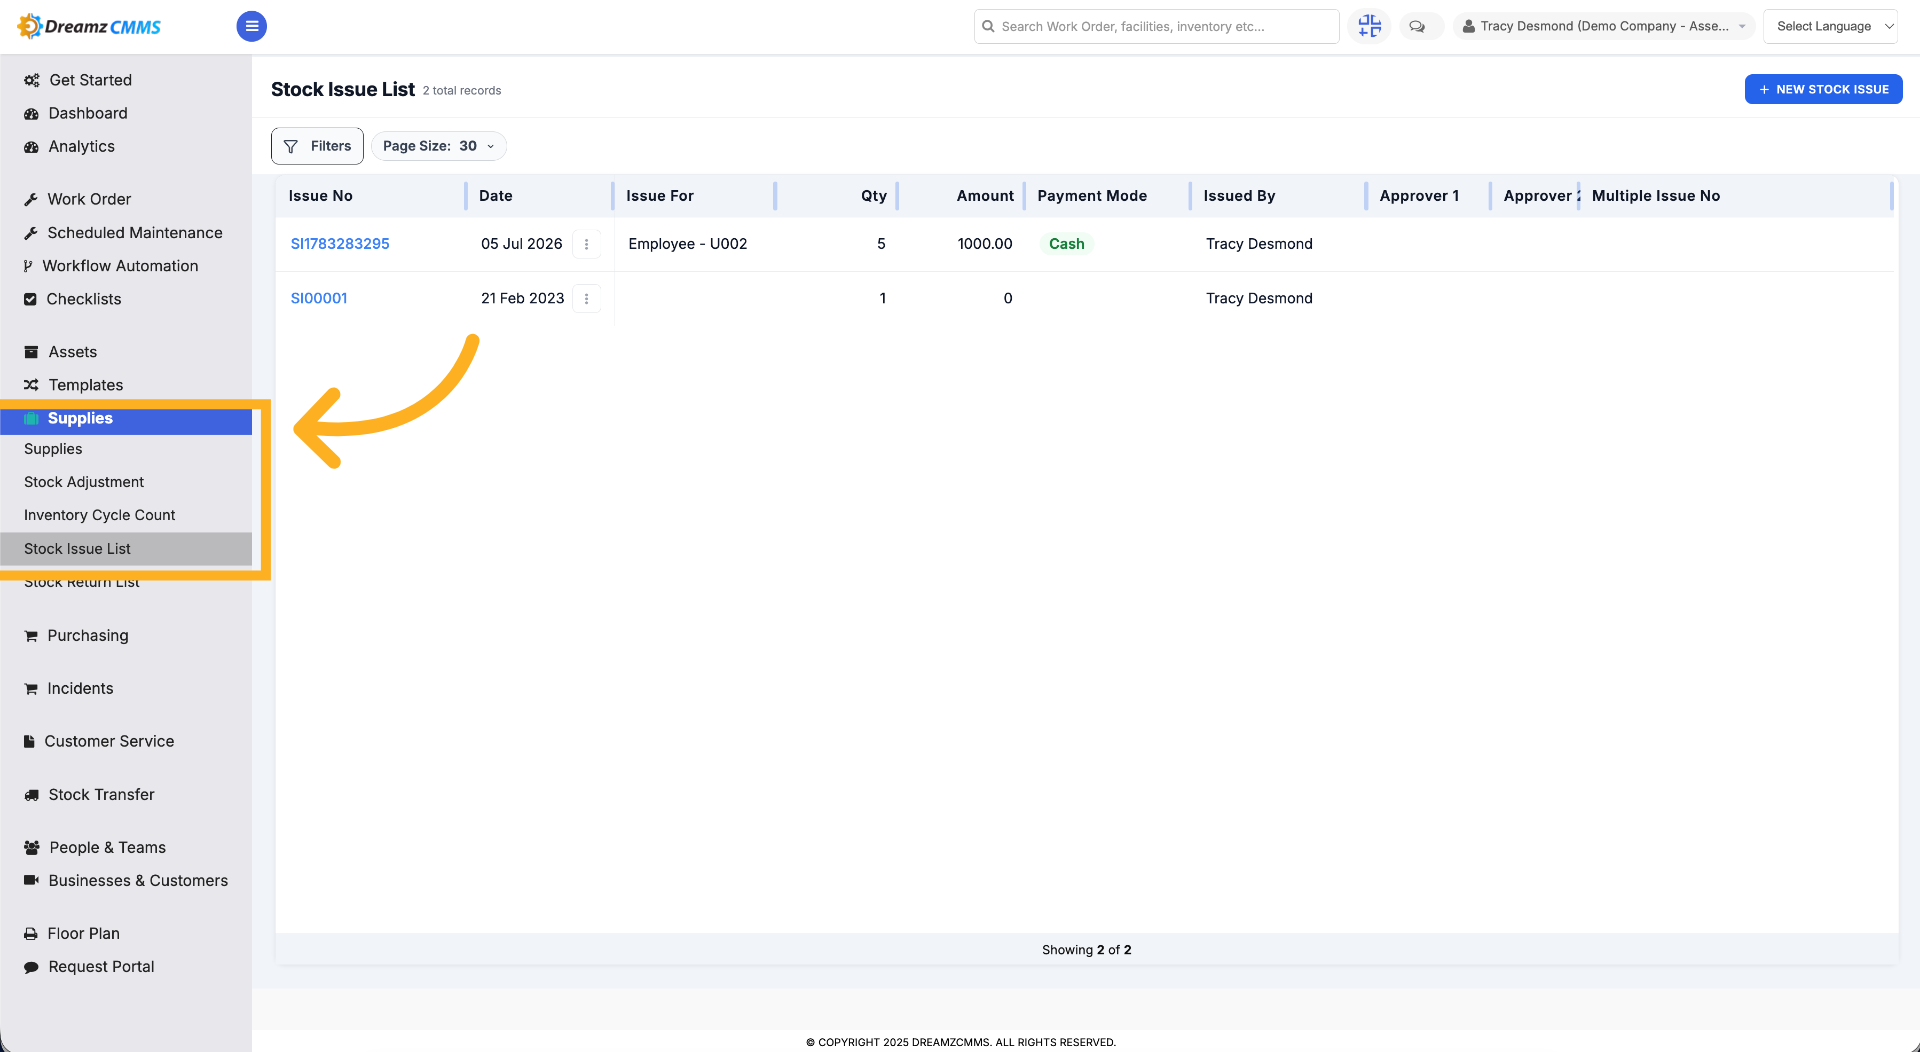Screen dimensions: 1920x1052
Task: Open stock issue SI100001 link
Action: [x=319, y=298]
